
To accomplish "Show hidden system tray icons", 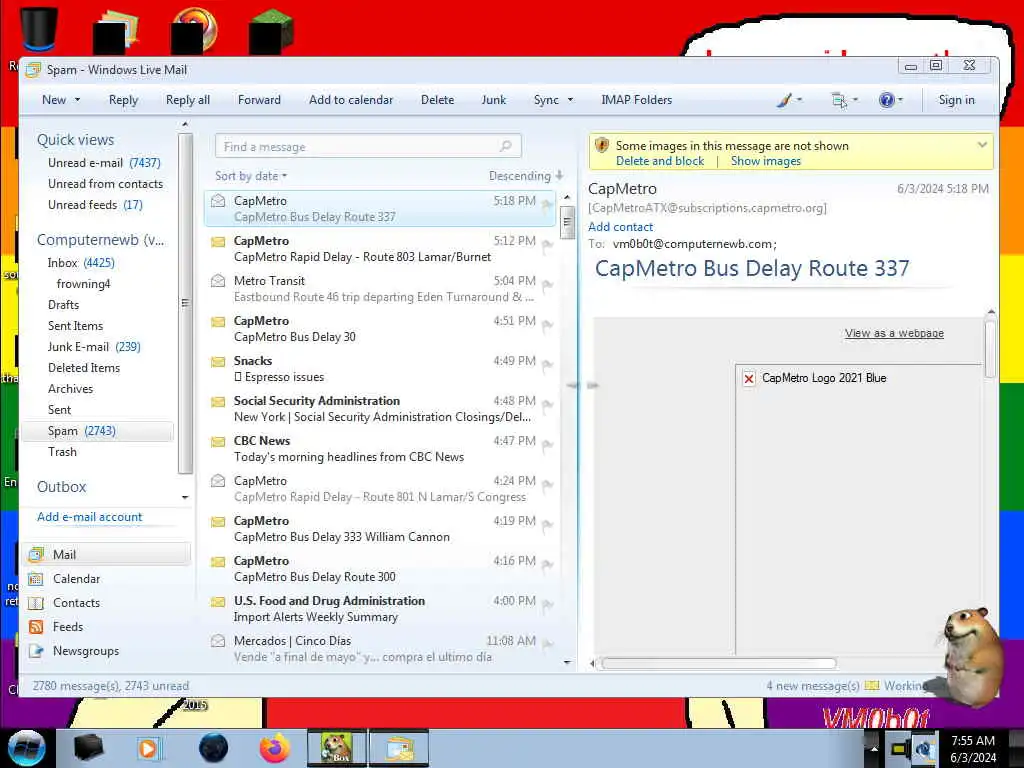I will pyautogui.click(x=873, y=749).
